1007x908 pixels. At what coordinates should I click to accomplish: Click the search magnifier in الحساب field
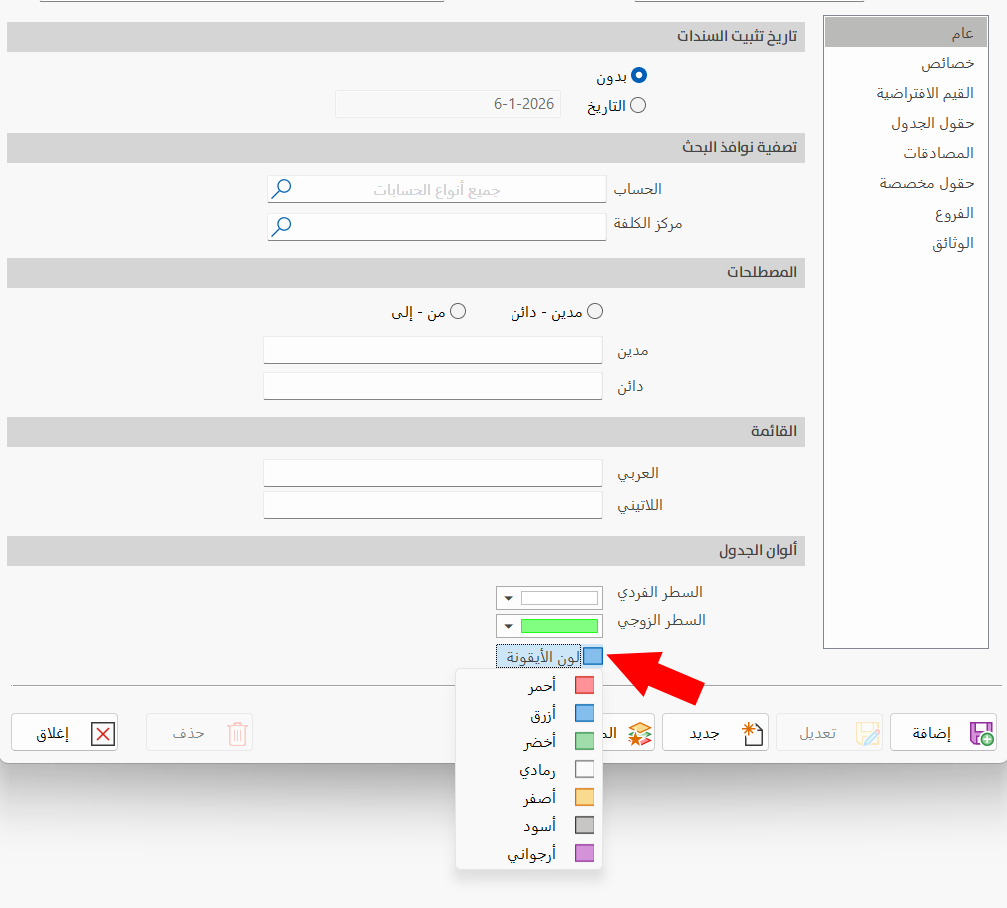[x=281, y=189]
